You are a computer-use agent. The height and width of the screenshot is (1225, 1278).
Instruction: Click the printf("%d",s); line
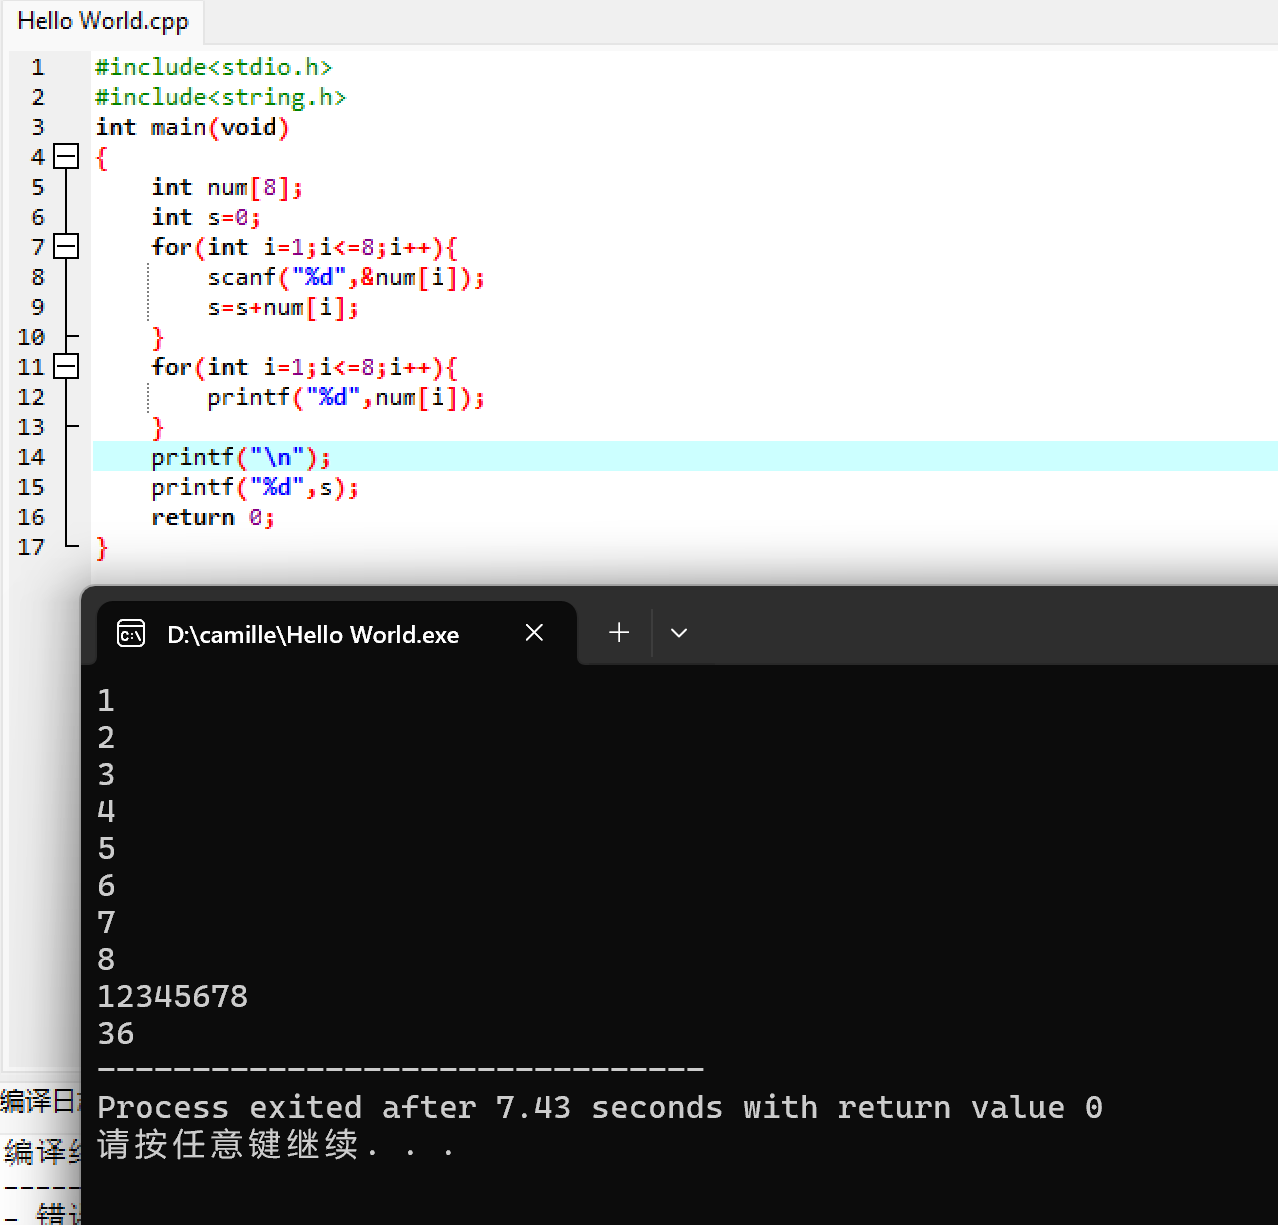click(x=255, y=487)
